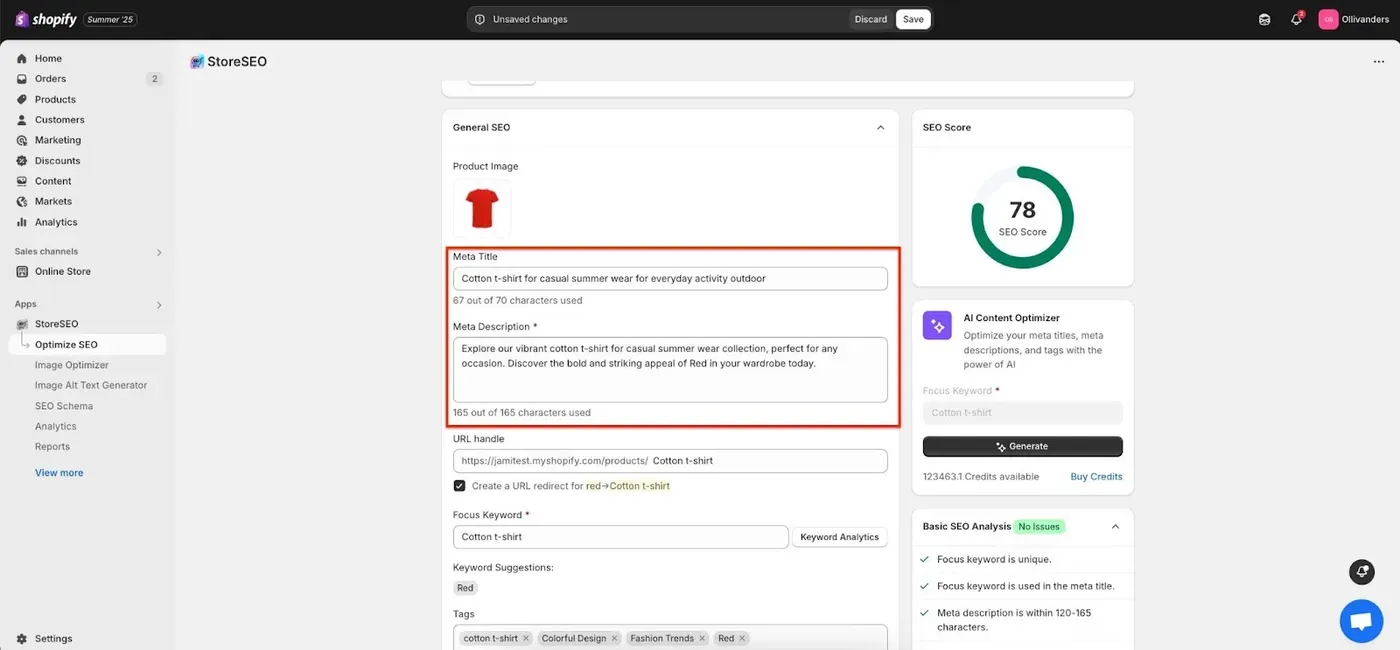Click the Discard button
The image size is (1400, 650).
871,19
